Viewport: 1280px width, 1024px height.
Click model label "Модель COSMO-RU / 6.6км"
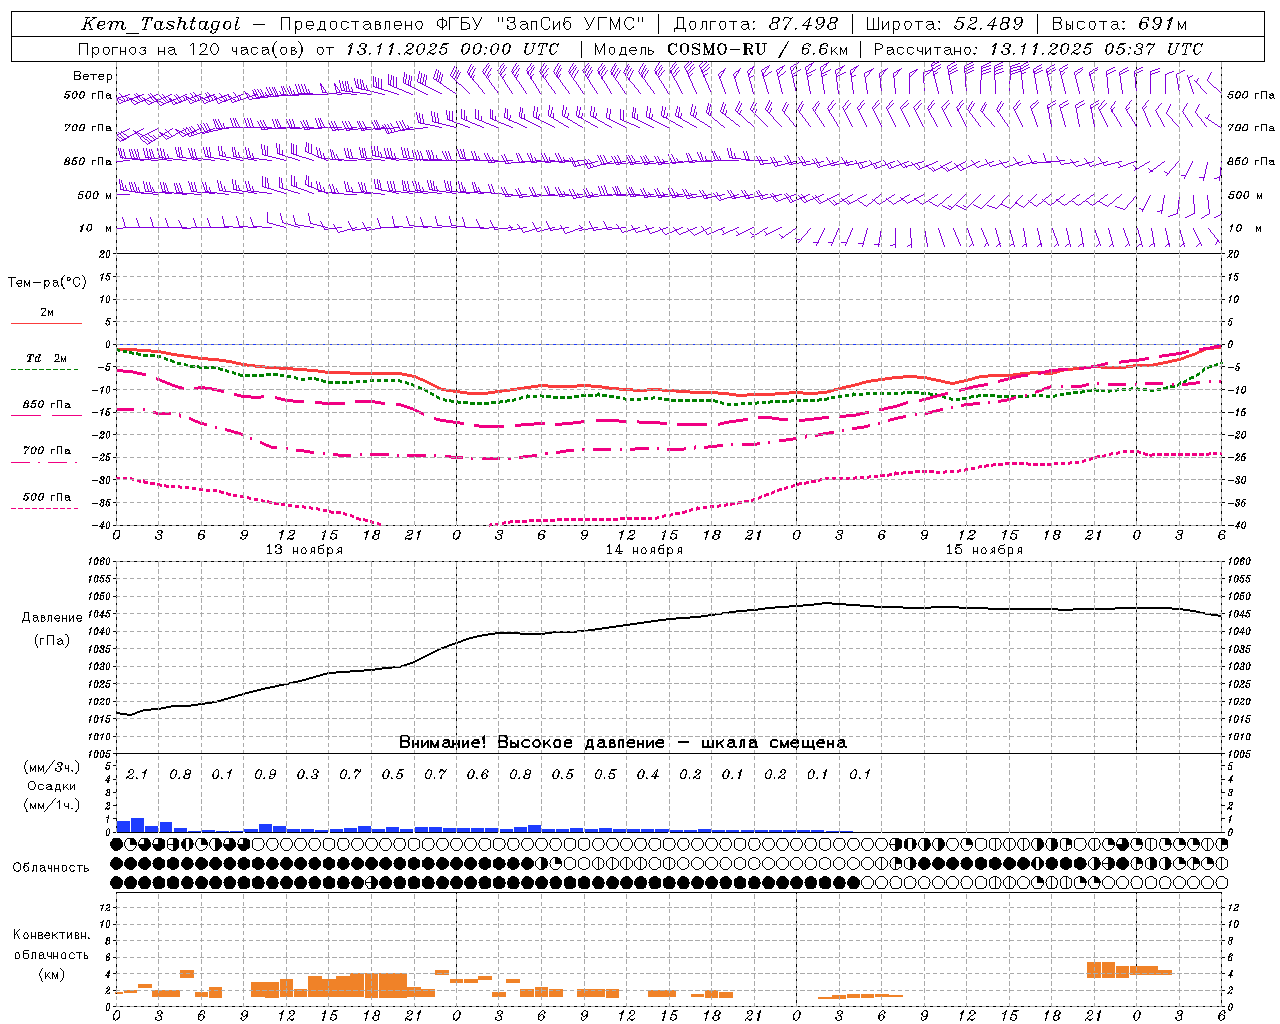click(721, 49)
